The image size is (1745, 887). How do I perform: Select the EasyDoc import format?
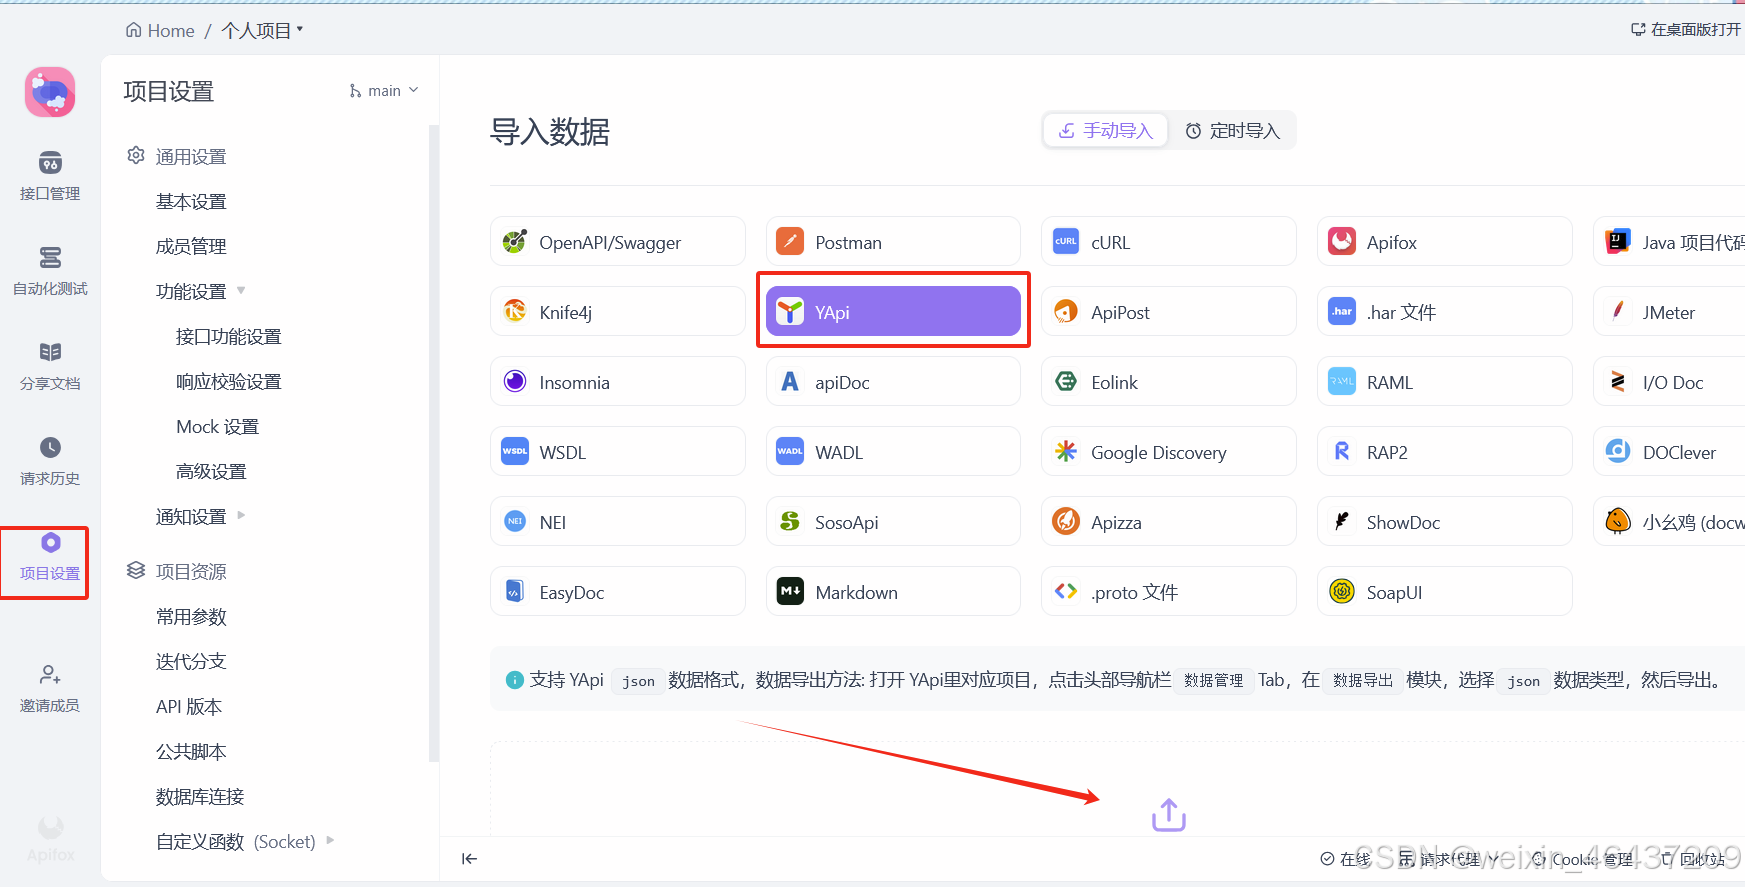click(x=618, y=592)
